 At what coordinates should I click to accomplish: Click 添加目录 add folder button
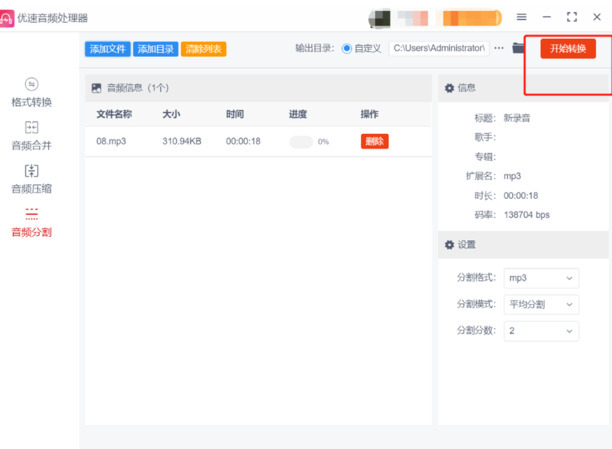click(x=155, y=49)
